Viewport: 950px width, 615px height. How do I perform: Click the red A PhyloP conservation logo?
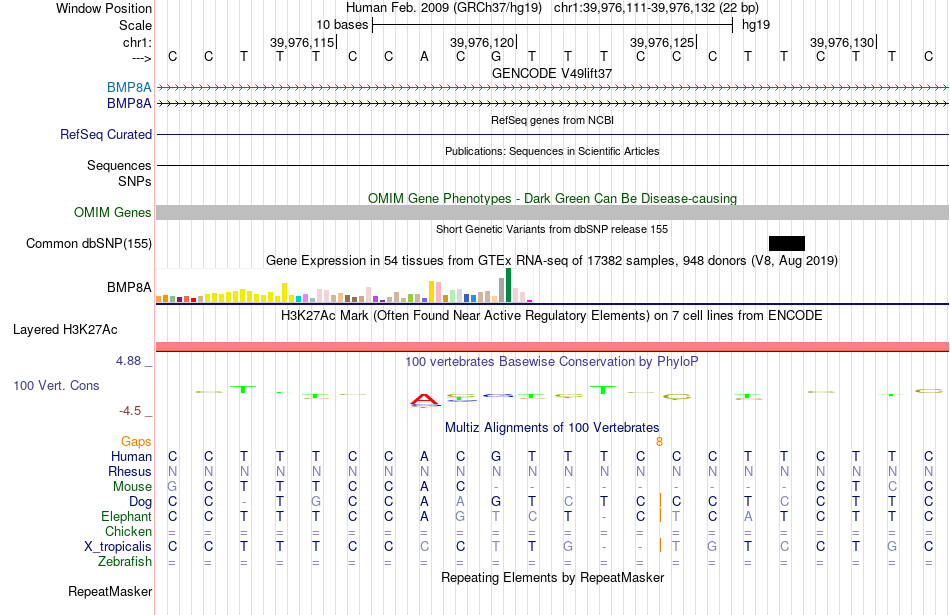[424, 400]
